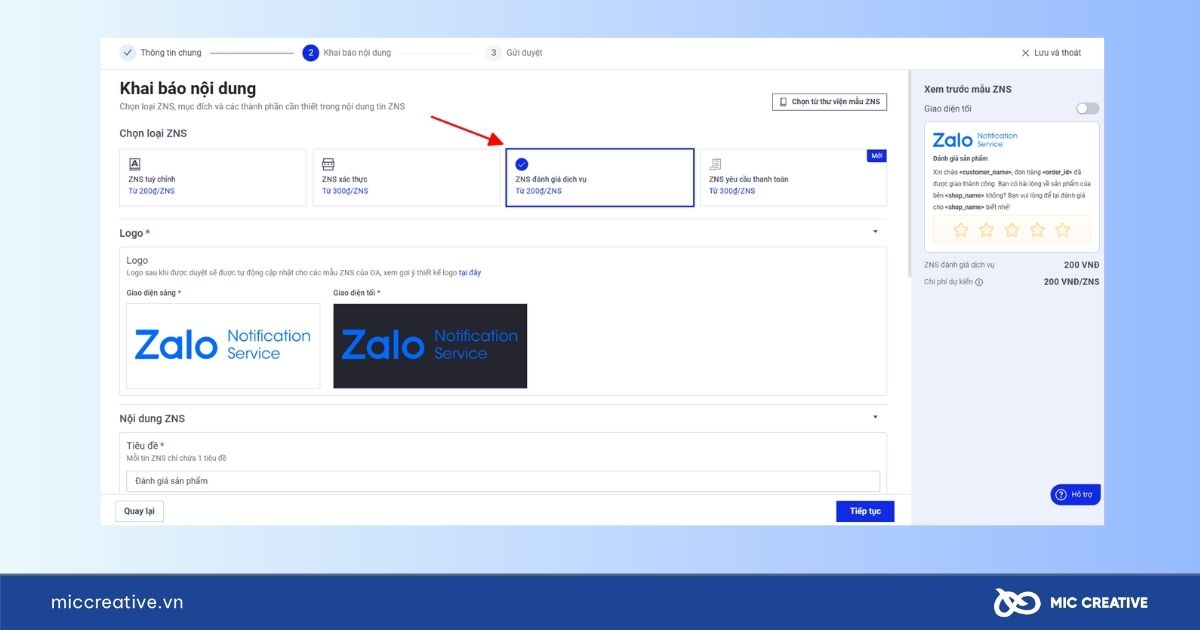Click the Quay lại button
Viewport: 1200px width, 630px height.
pos(139,511)
